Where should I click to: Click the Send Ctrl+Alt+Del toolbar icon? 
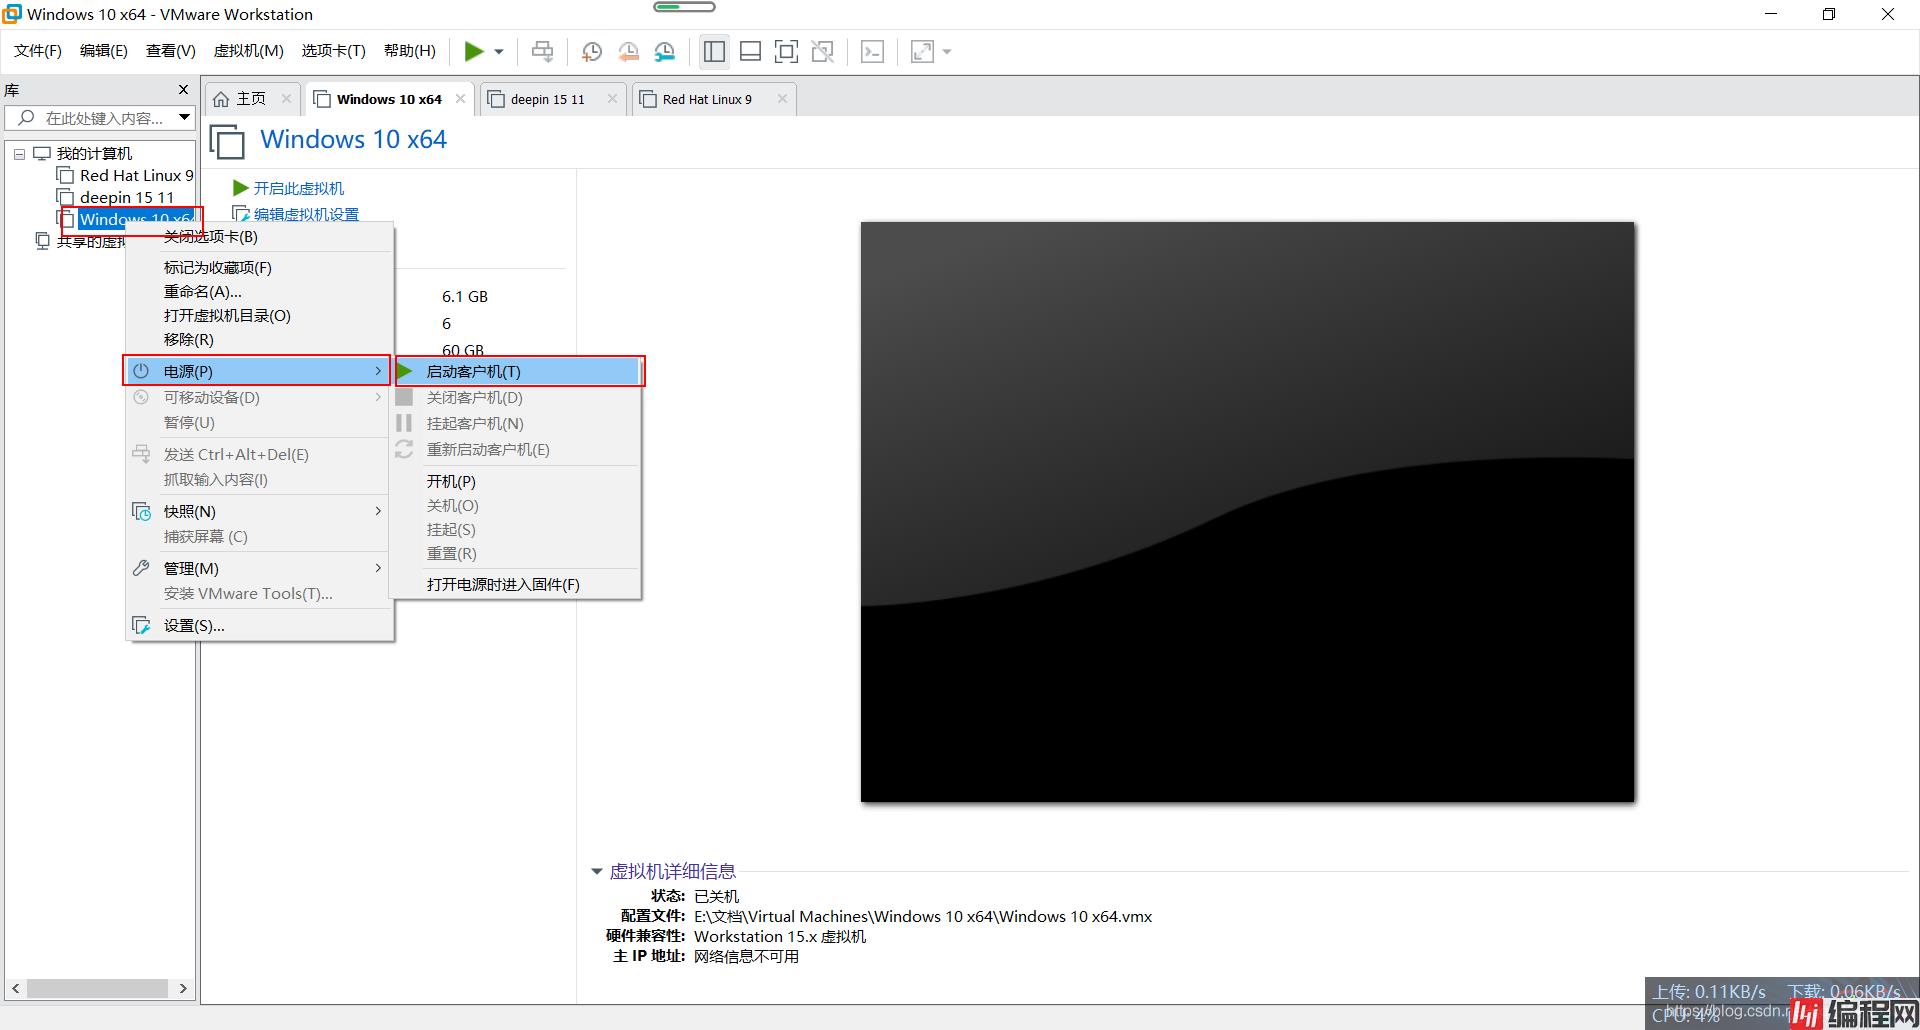[x=542, y=51]
